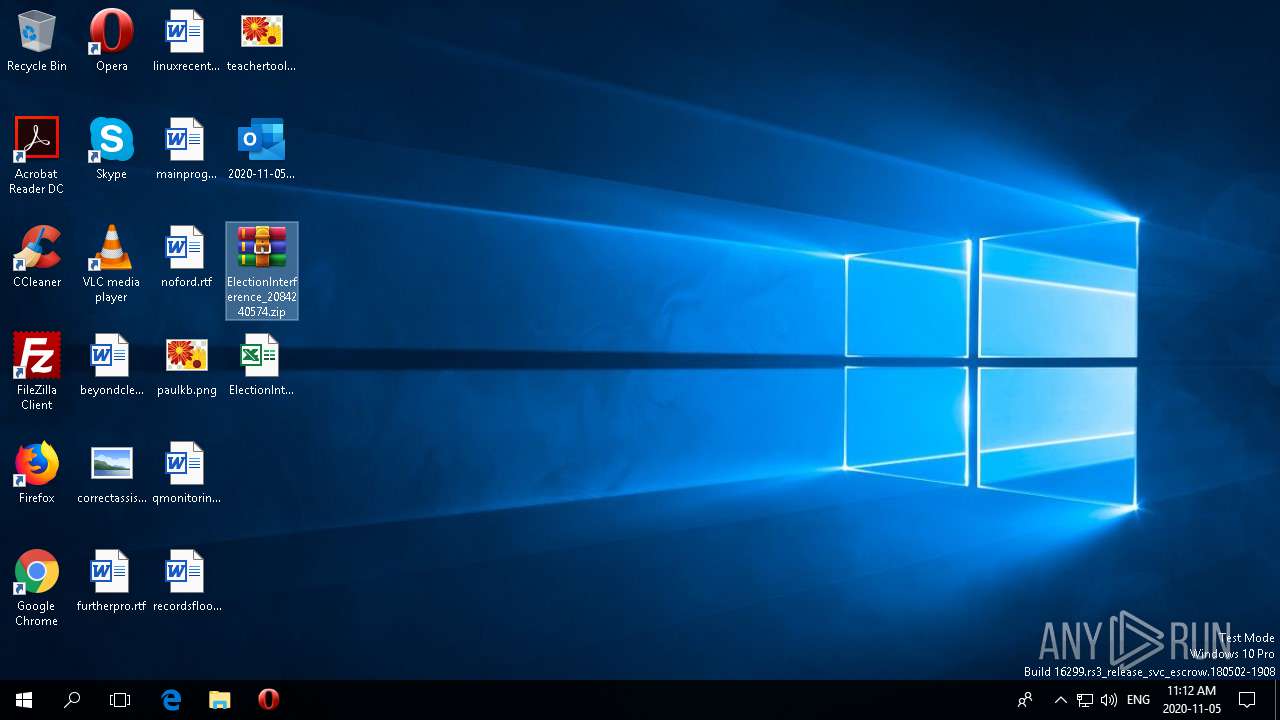Select the linuxrecent Word document

coord(186,41)
